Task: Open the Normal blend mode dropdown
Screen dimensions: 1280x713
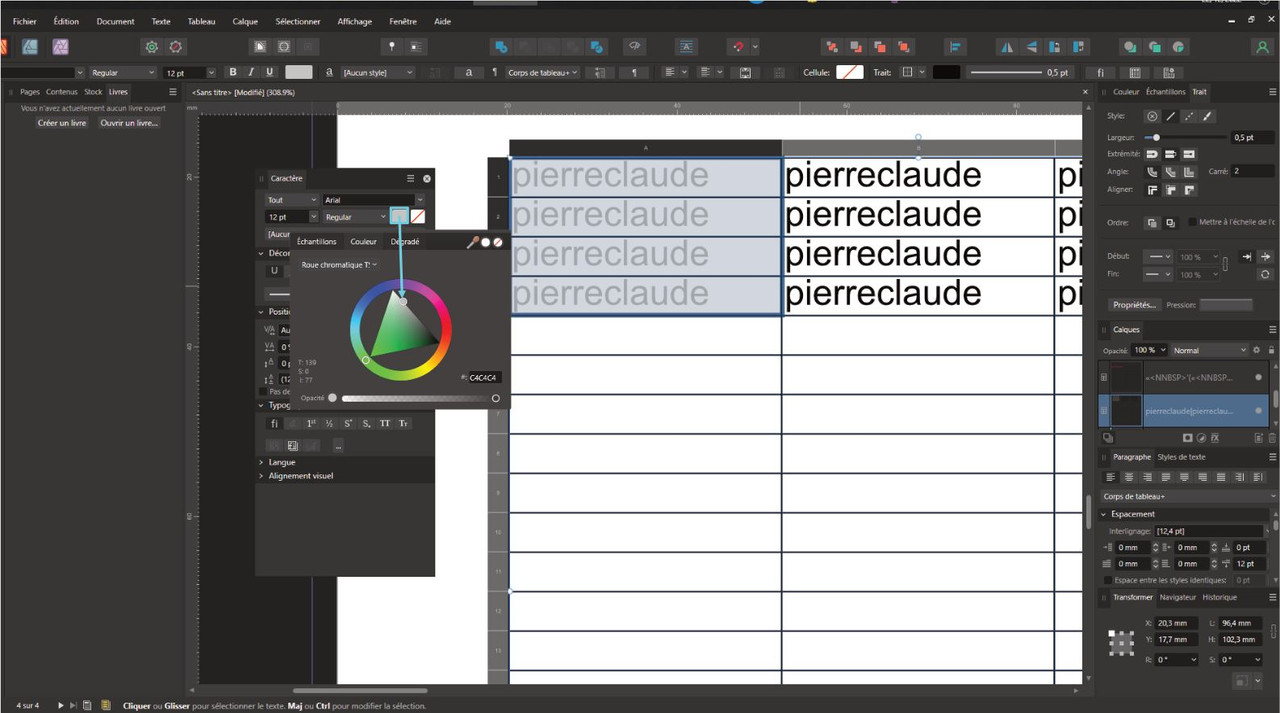Action: pyautogui.click(x=1210, y=350)
